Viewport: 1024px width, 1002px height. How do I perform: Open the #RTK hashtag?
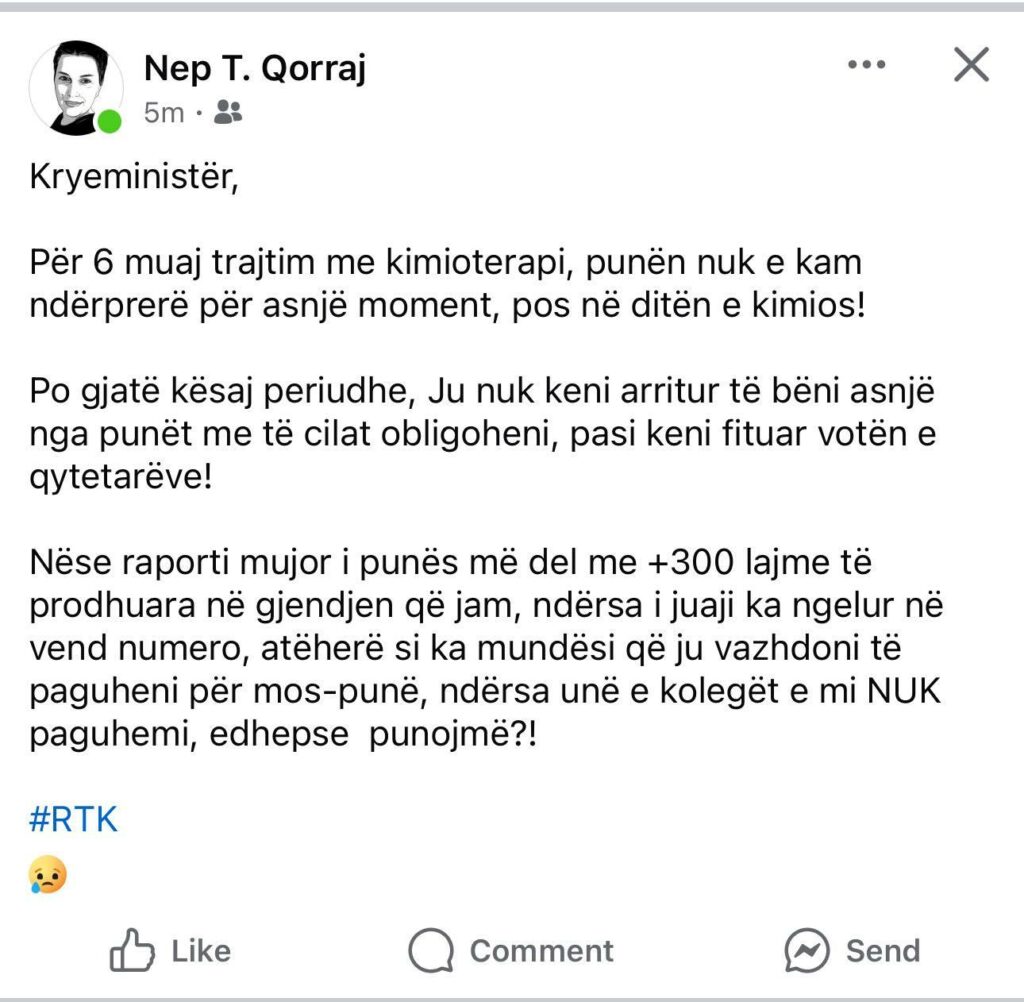pos(74,820)
